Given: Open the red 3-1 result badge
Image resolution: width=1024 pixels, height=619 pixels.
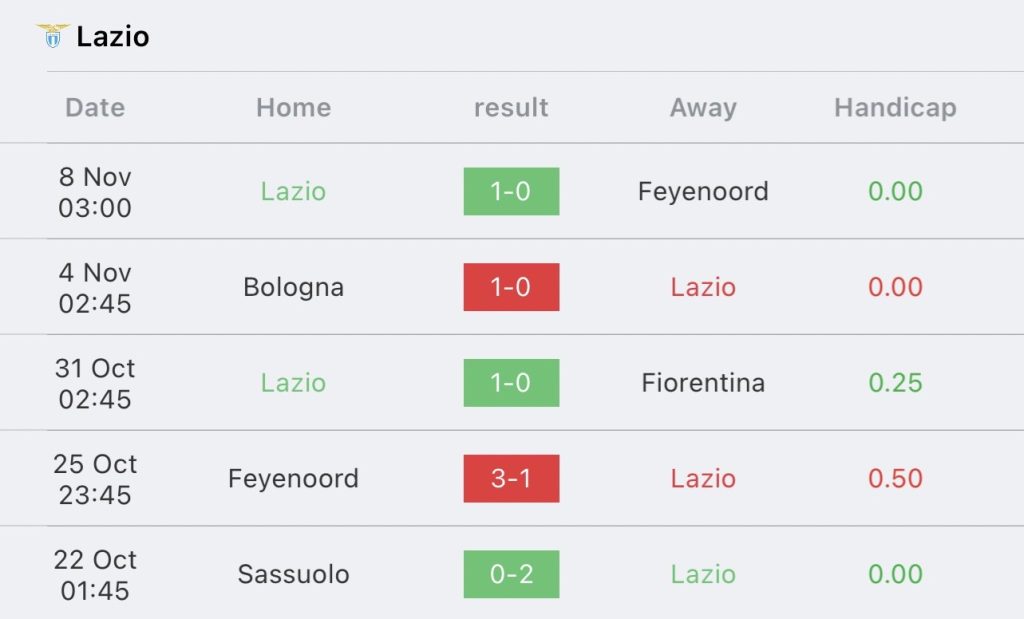Looking at the screenshot, I should [511, 479].
